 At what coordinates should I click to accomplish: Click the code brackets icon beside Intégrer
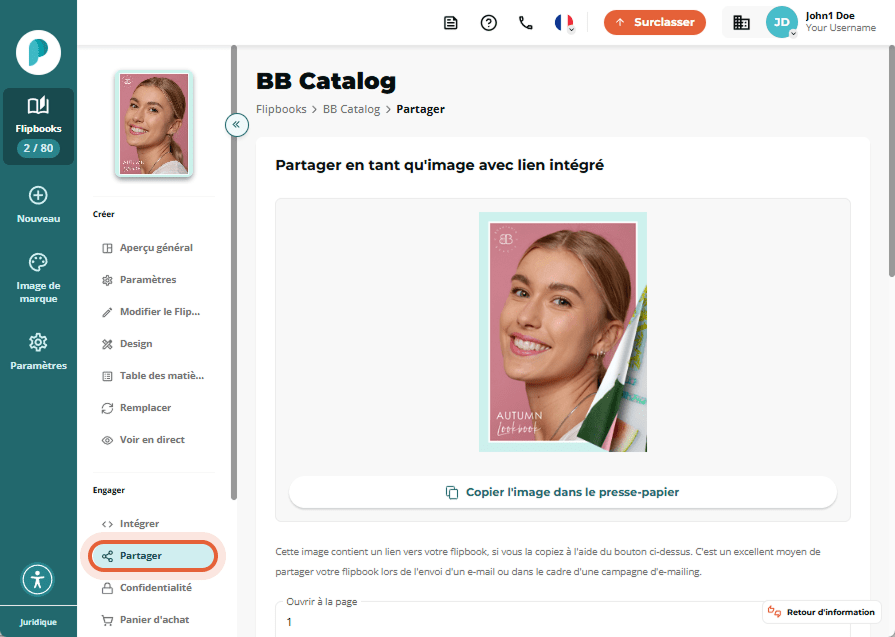[x=107, y=524]
